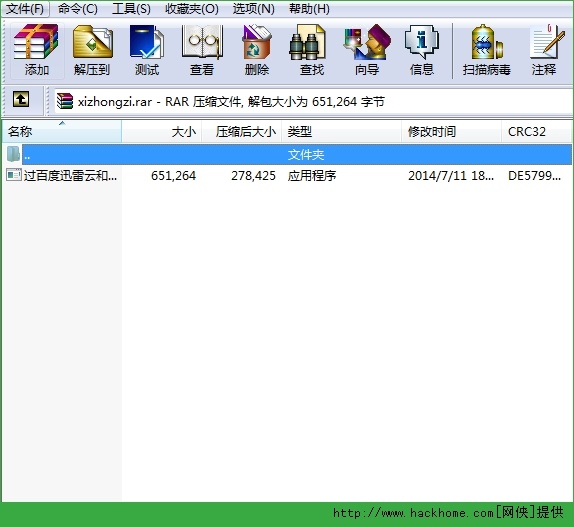Viewport: 574px width, 527px height.
Task: Select the '..' parent folder row
Action: coord(297,154)
